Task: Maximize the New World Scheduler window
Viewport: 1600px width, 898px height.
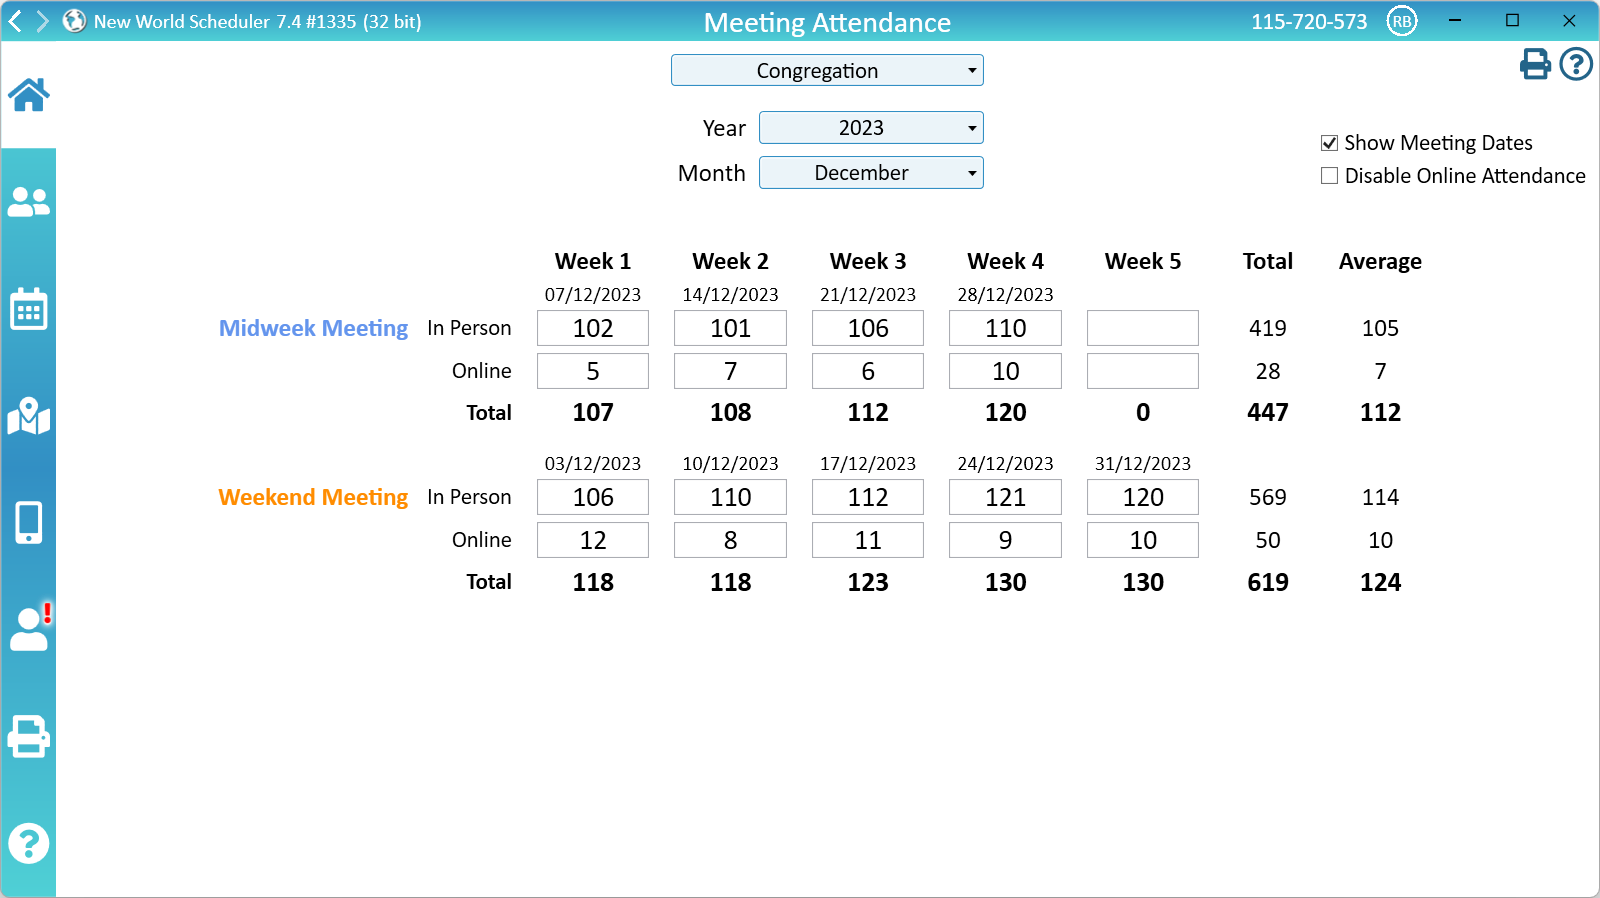Action: click(x=1512, y=20)
